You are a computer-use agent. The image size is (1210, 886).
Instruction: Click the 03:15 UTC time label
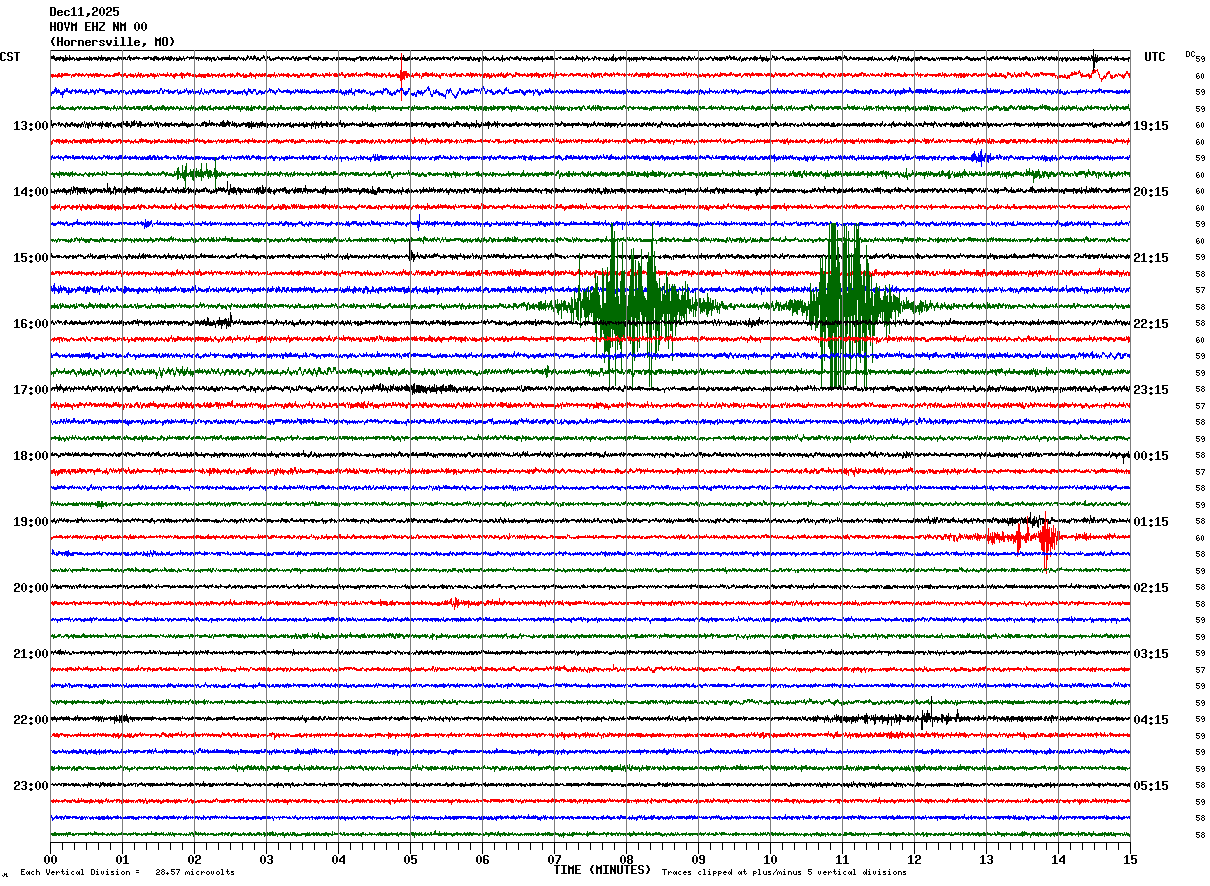1151,654
